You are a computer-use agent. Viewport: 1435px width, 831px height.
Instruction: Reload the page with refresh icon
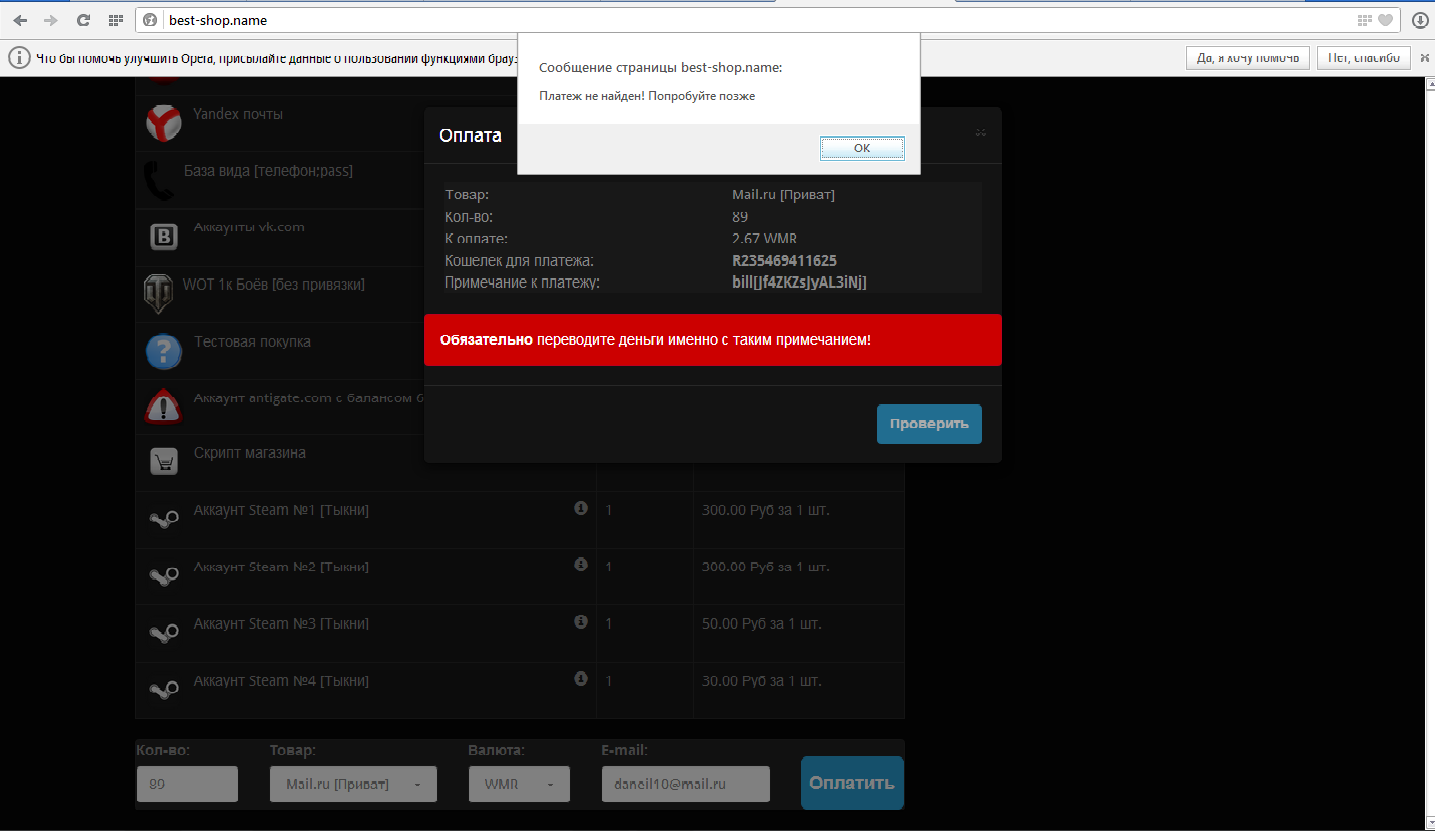coord(84,20)
